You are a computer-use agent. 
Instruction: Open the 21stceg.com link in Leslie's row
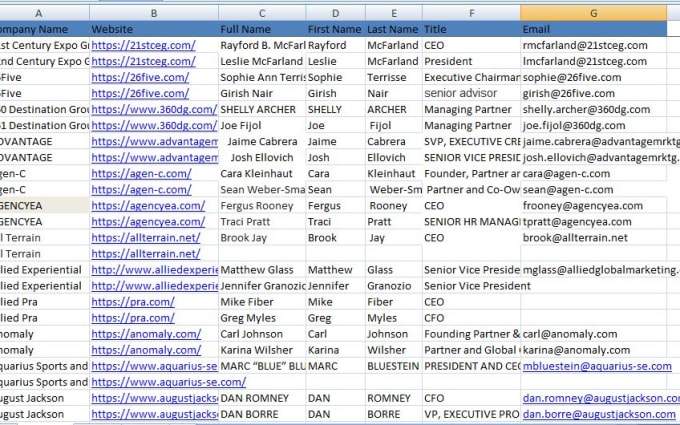click(x=144, y=61)
